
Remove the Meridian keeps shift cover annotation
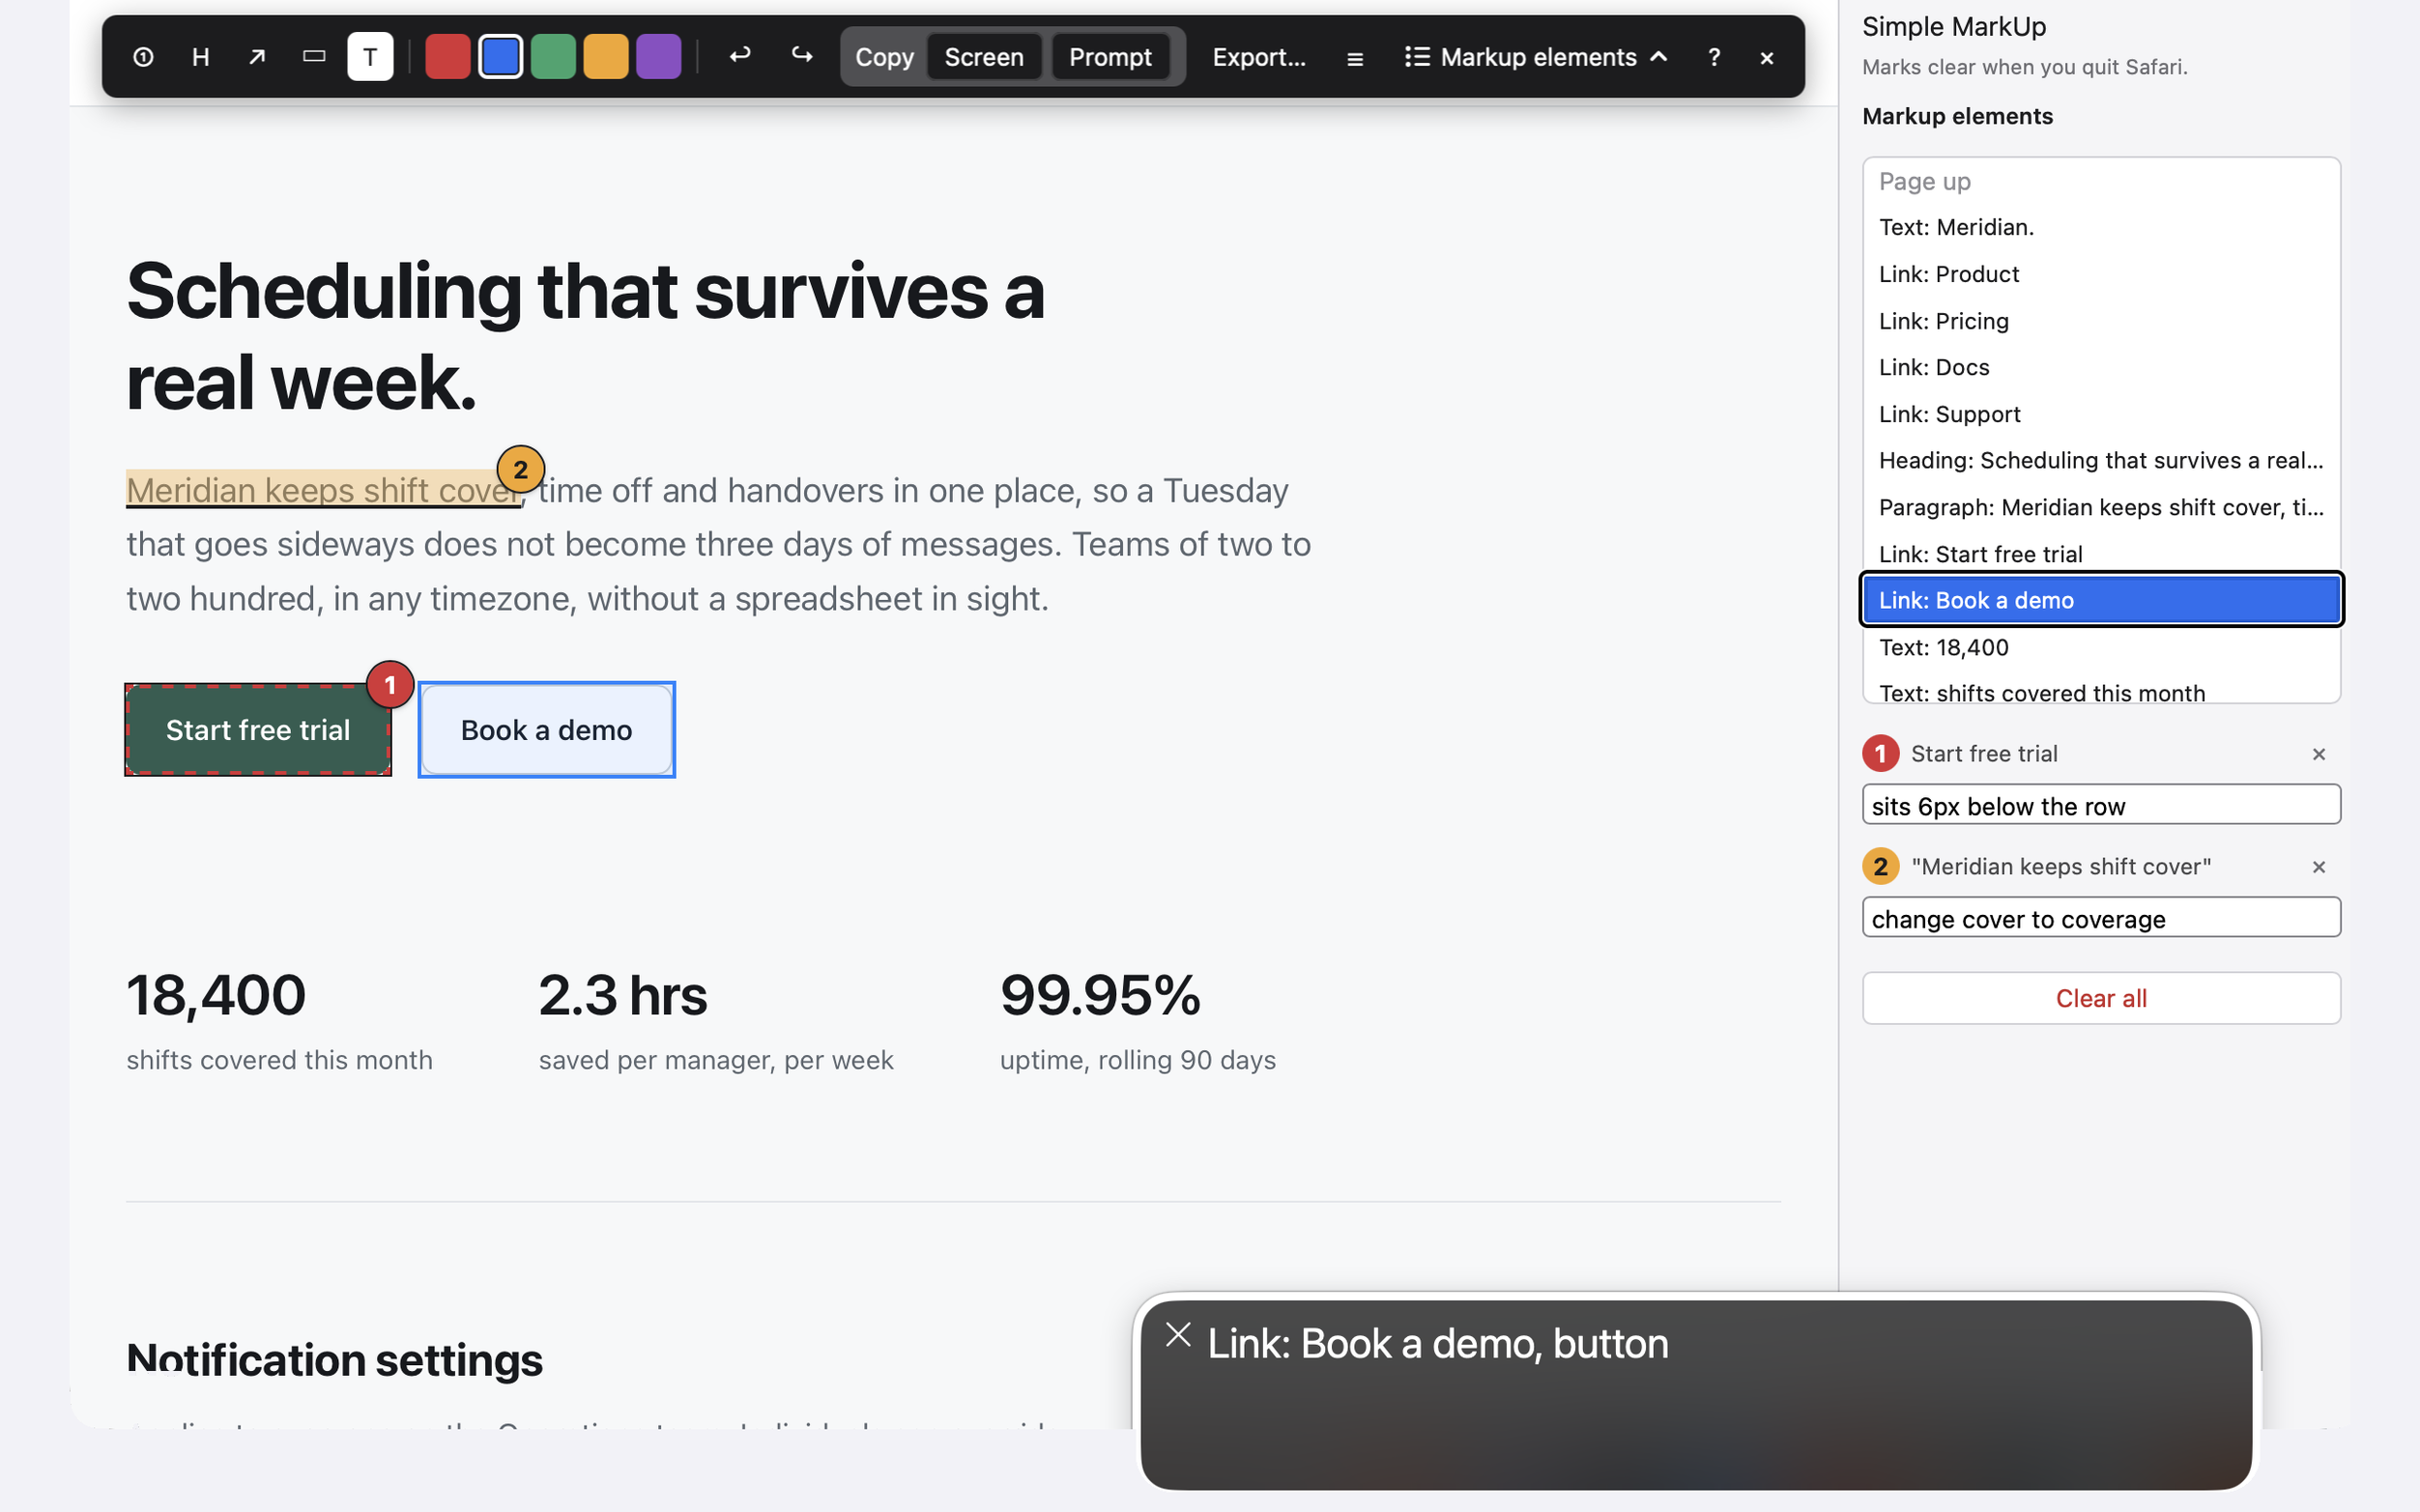(2319, 867)
